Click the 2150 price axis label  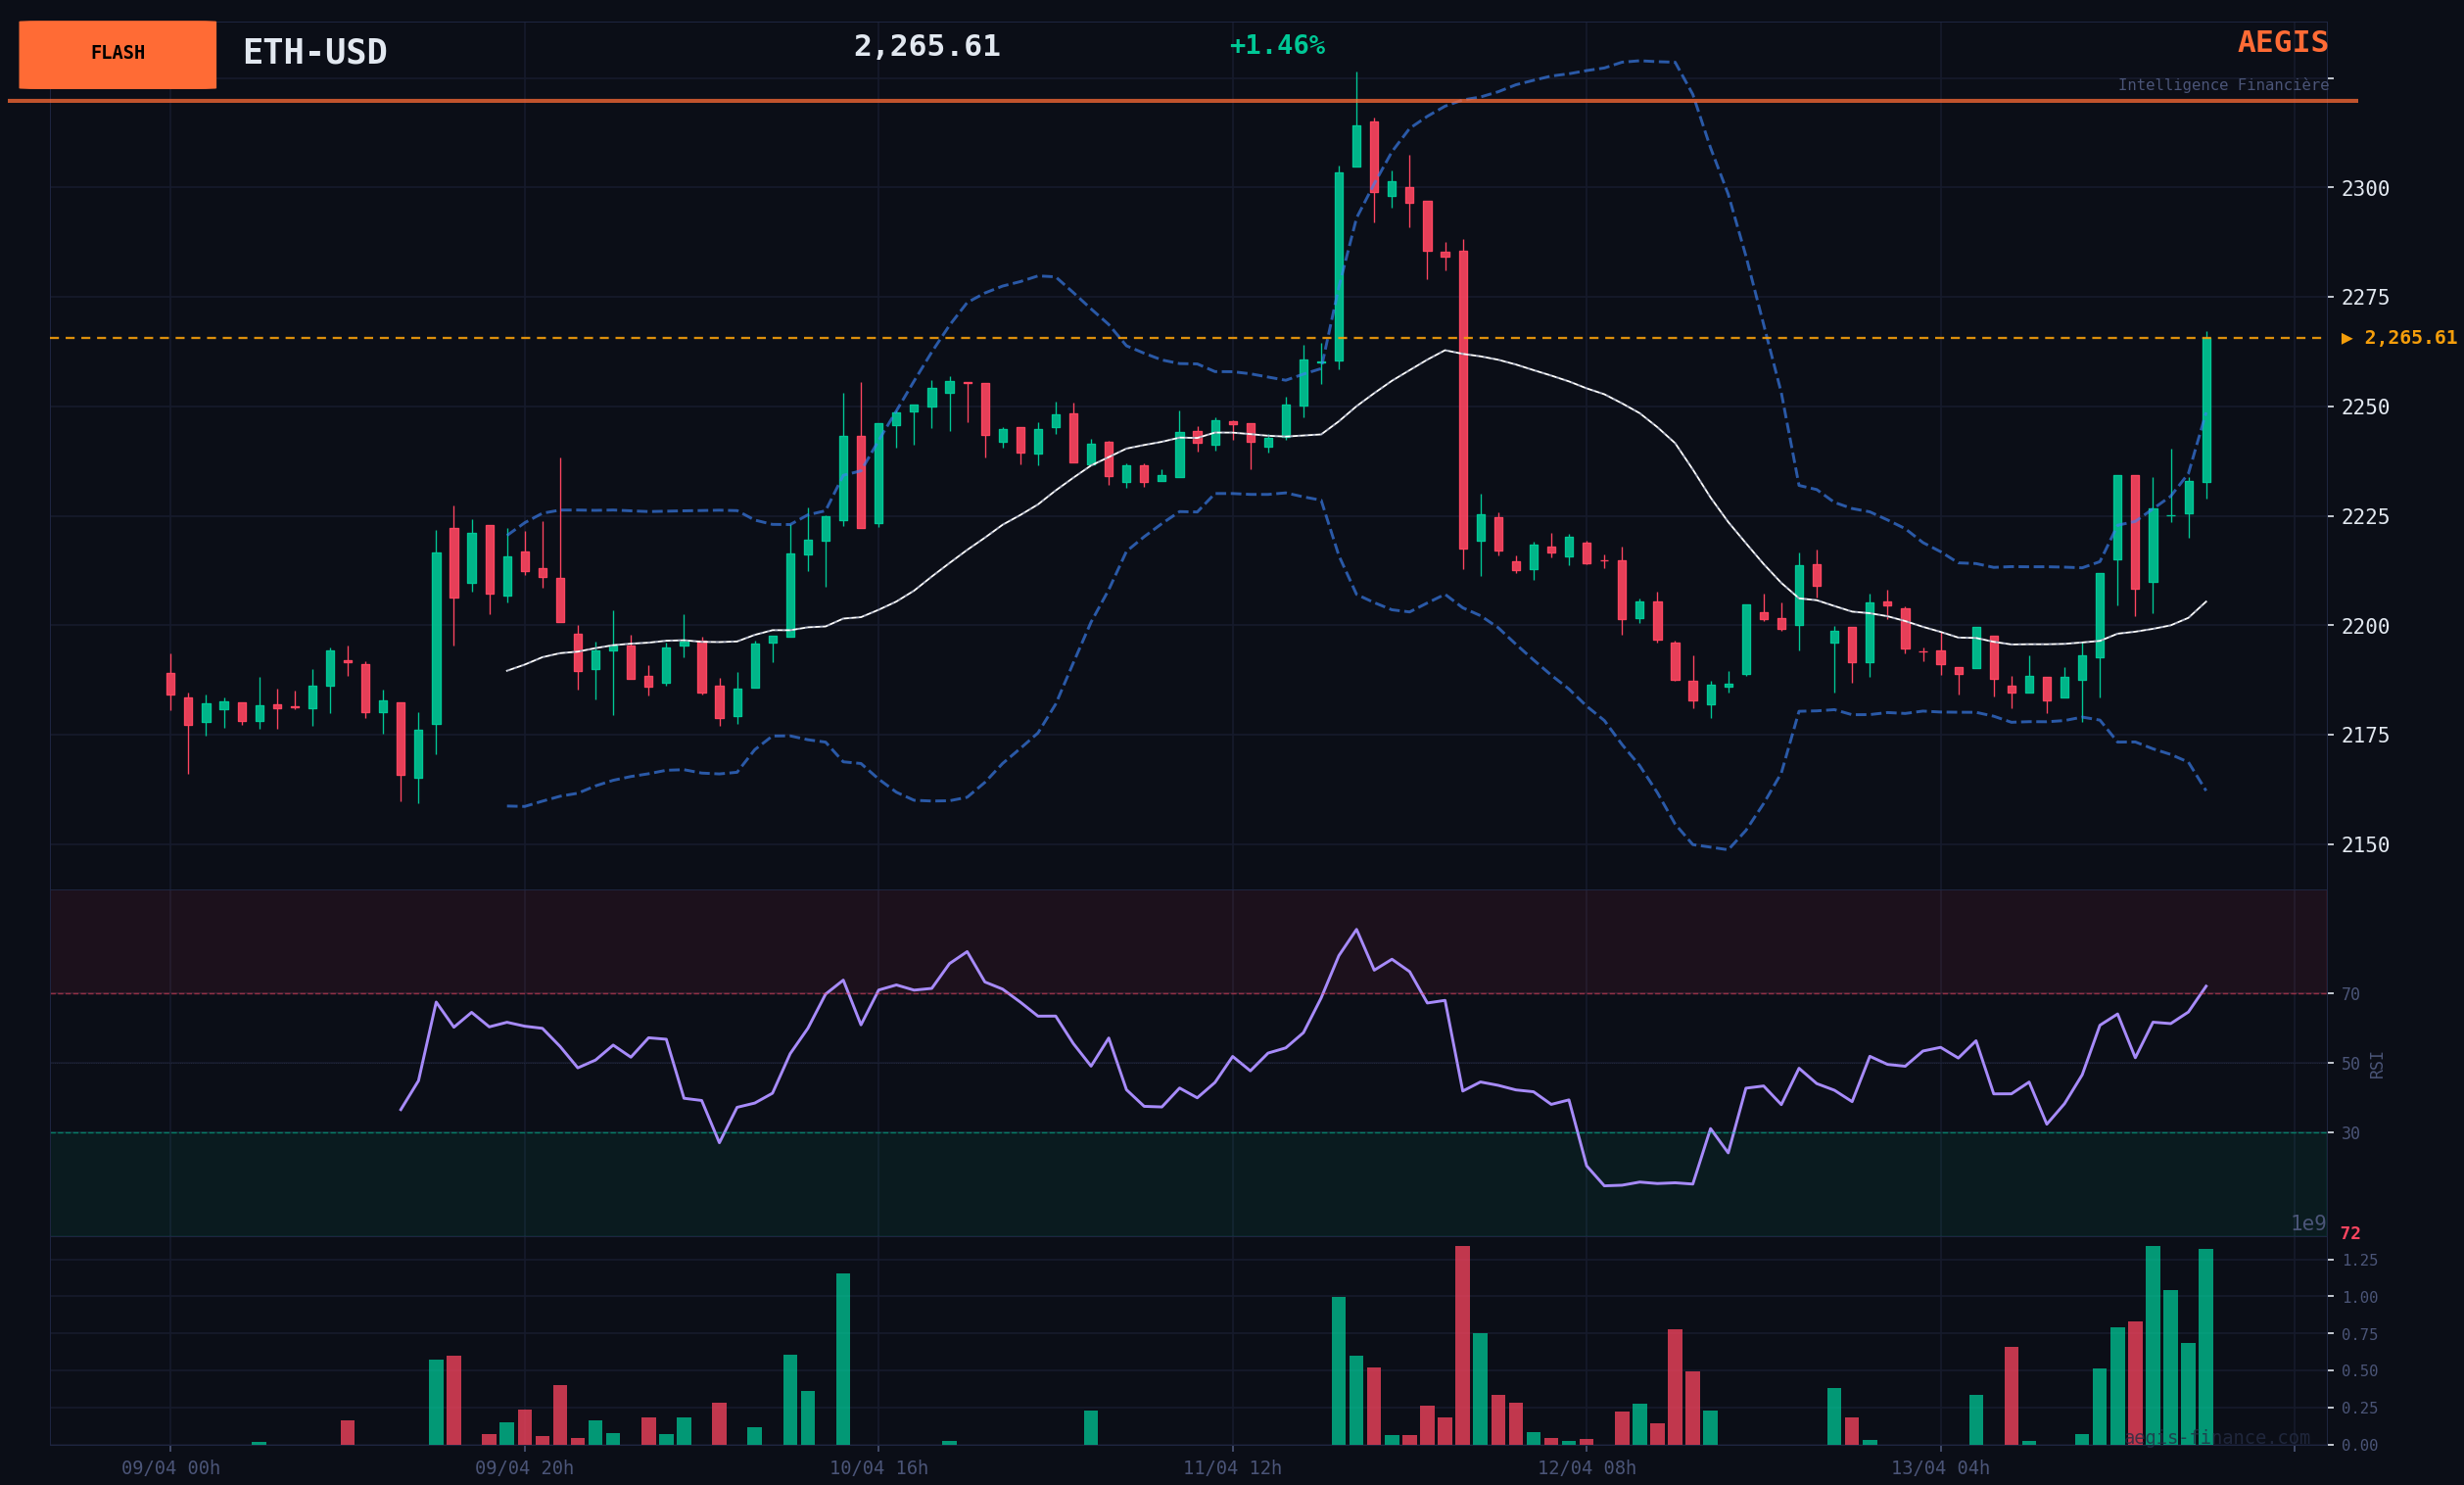coord(2365,845)
